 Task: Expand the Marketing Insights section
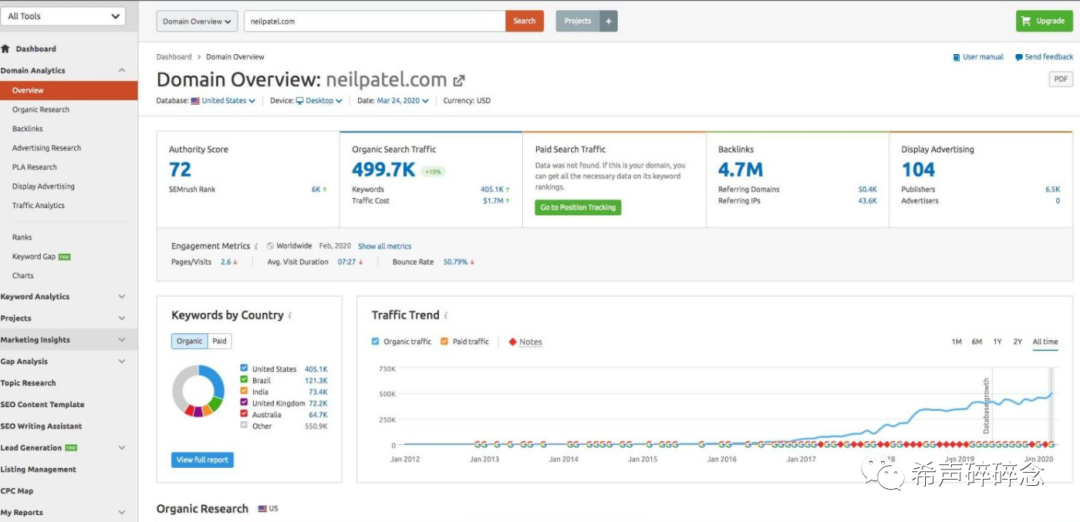click(x=122, y=340)
